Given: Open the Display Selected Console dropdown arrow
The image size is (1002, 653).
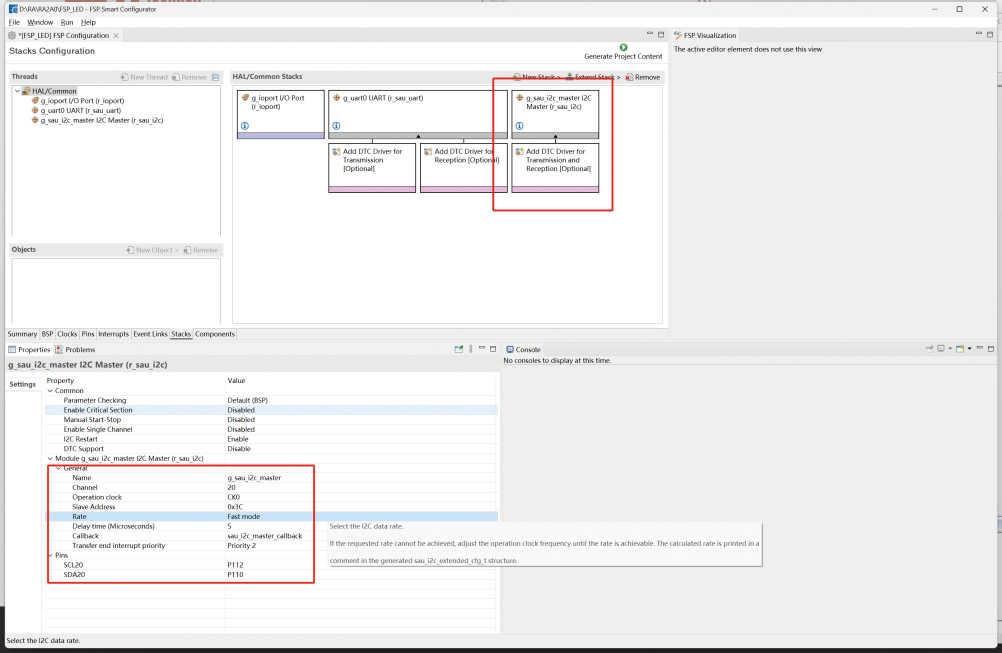Looking at the screenshot, I should [x=950, y=349].
